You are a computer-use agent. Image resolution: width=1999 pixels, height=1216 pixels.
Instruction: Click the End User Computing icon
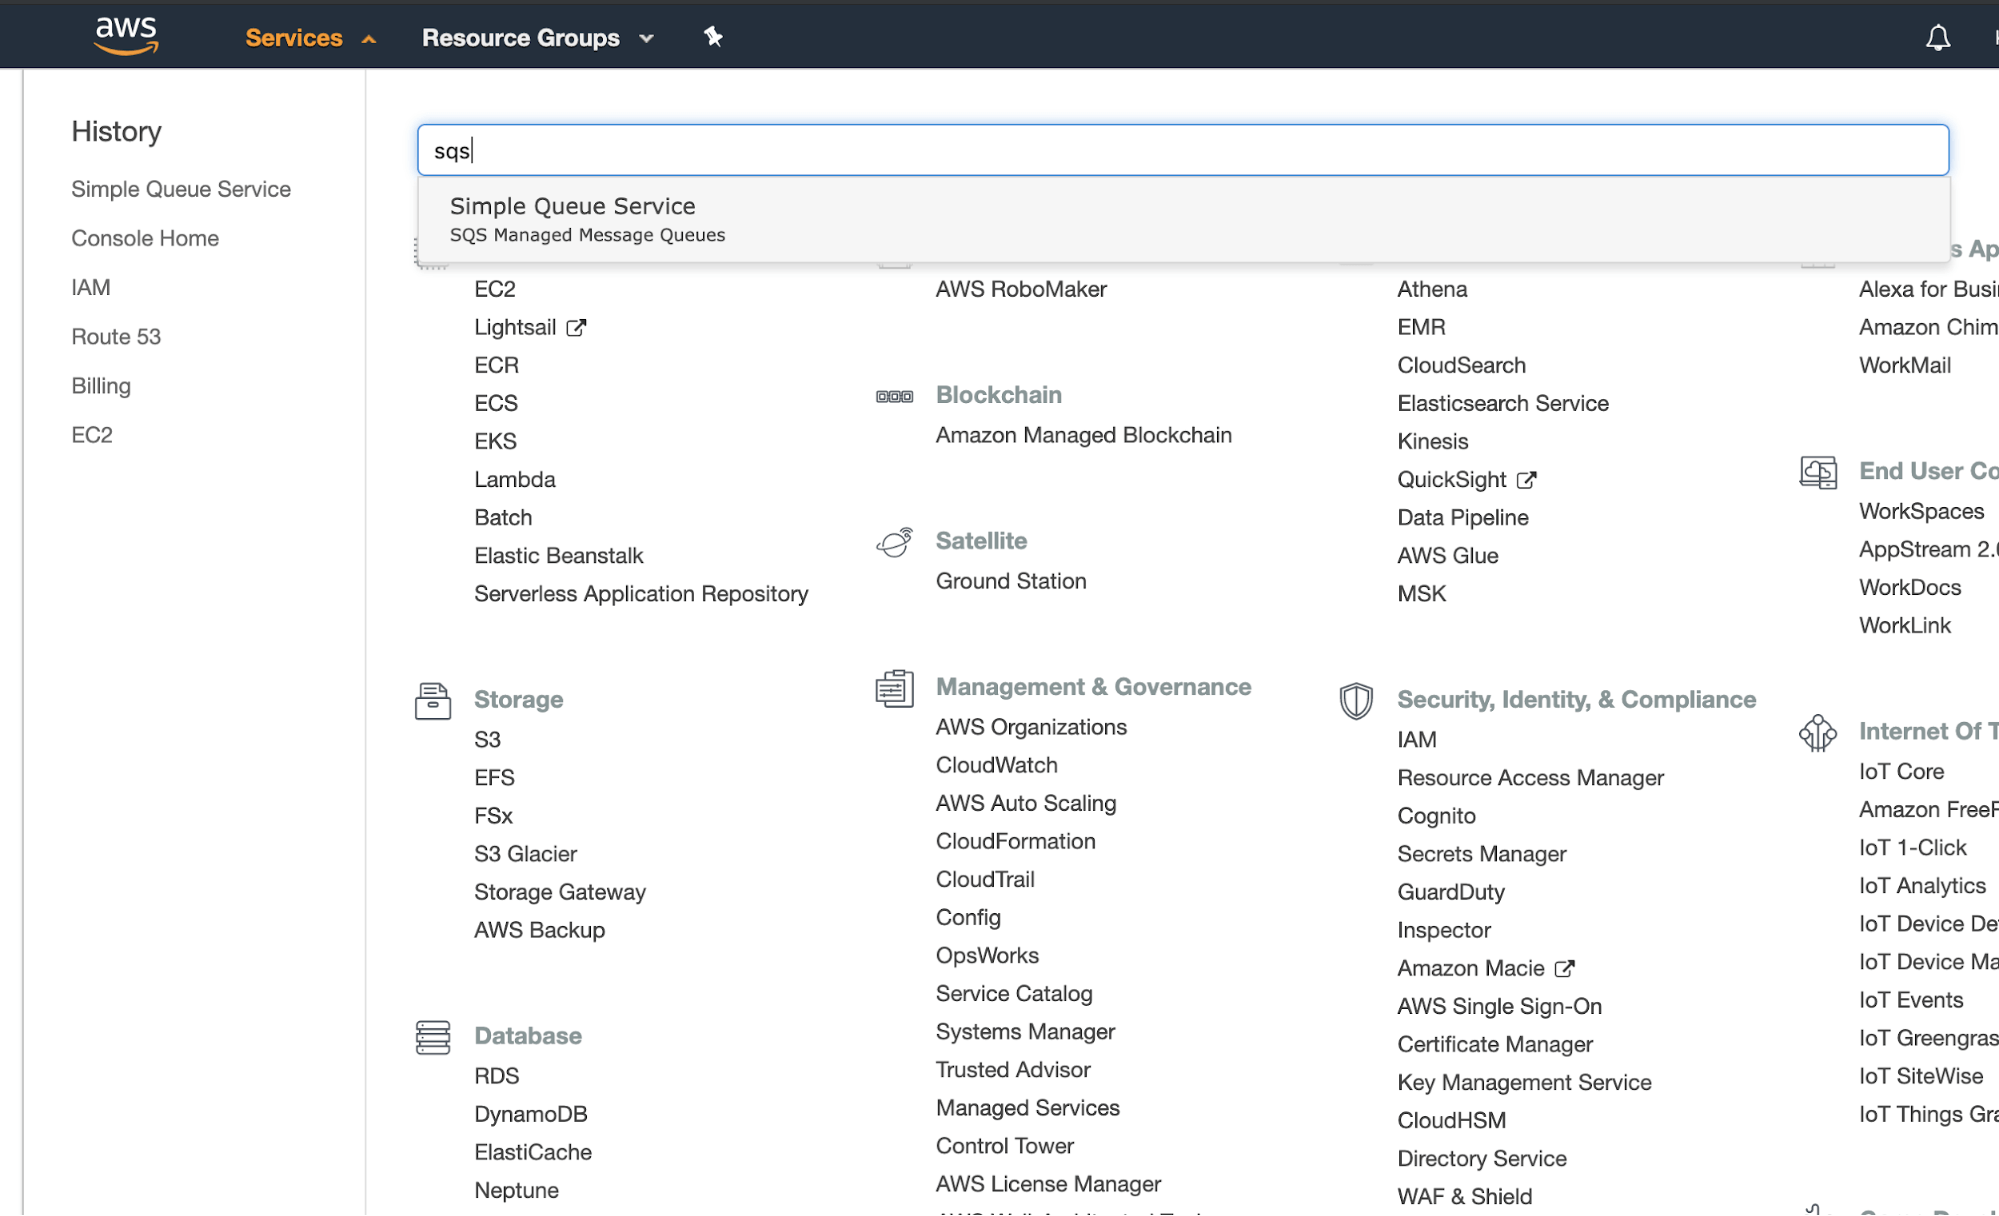tap(1817, 472)
